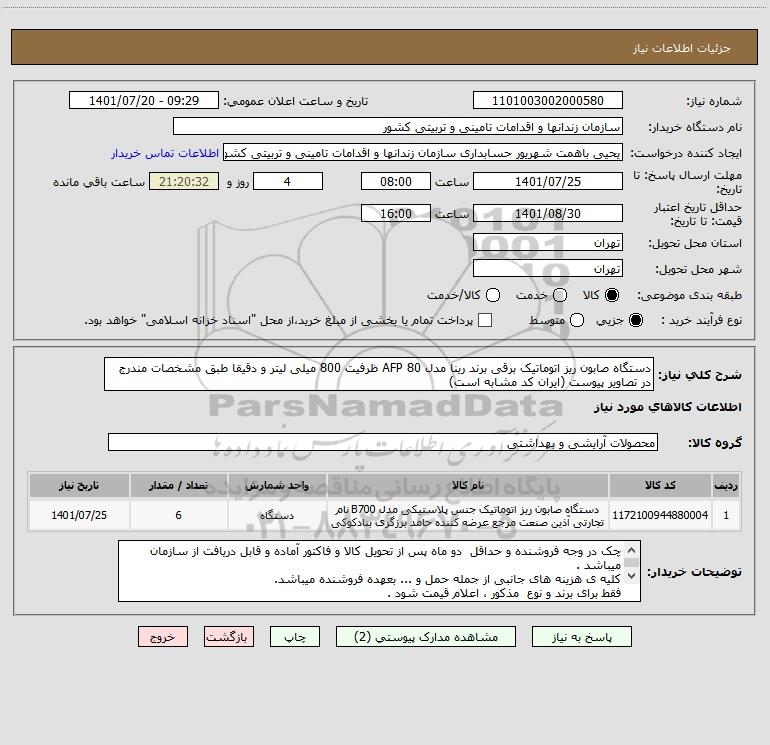Click the شرح کلی نیاز description box
Image resolution: width=770 pixels, height=745 pixels.
click(379, 375)
